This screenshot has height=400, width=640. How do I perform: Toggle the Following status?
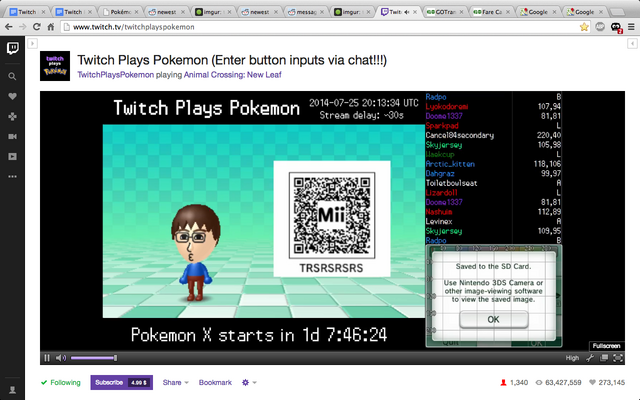[61, 382]
